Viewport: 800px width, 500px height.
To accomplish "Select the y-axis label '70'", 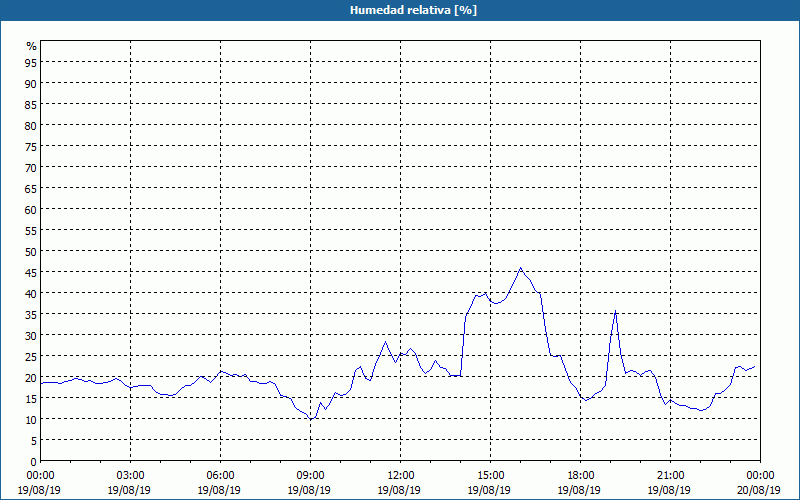I will coord(31,167).
